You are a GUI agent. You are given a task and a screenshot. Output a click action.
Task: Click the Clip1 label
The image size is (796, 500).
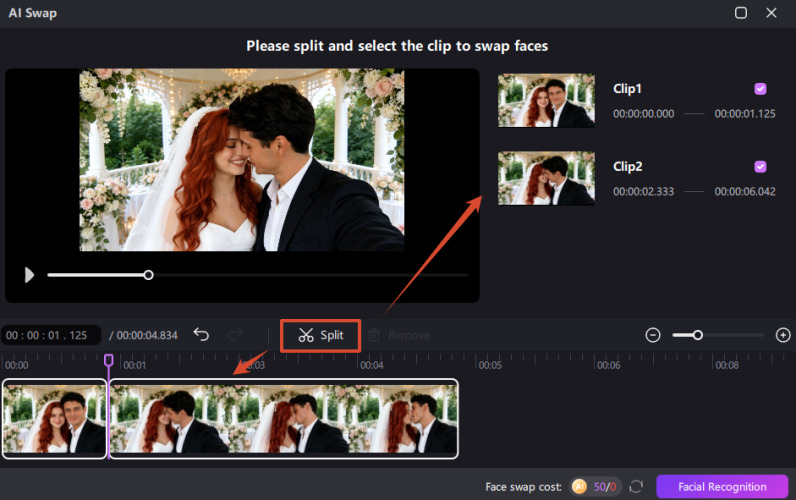(627, 89)
